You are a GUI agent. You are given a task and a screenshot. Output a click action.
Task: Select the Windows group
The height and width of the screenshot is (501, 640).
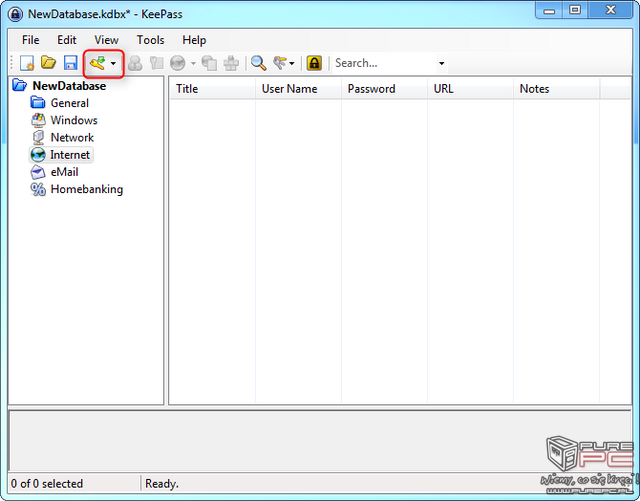pos(74,120)
